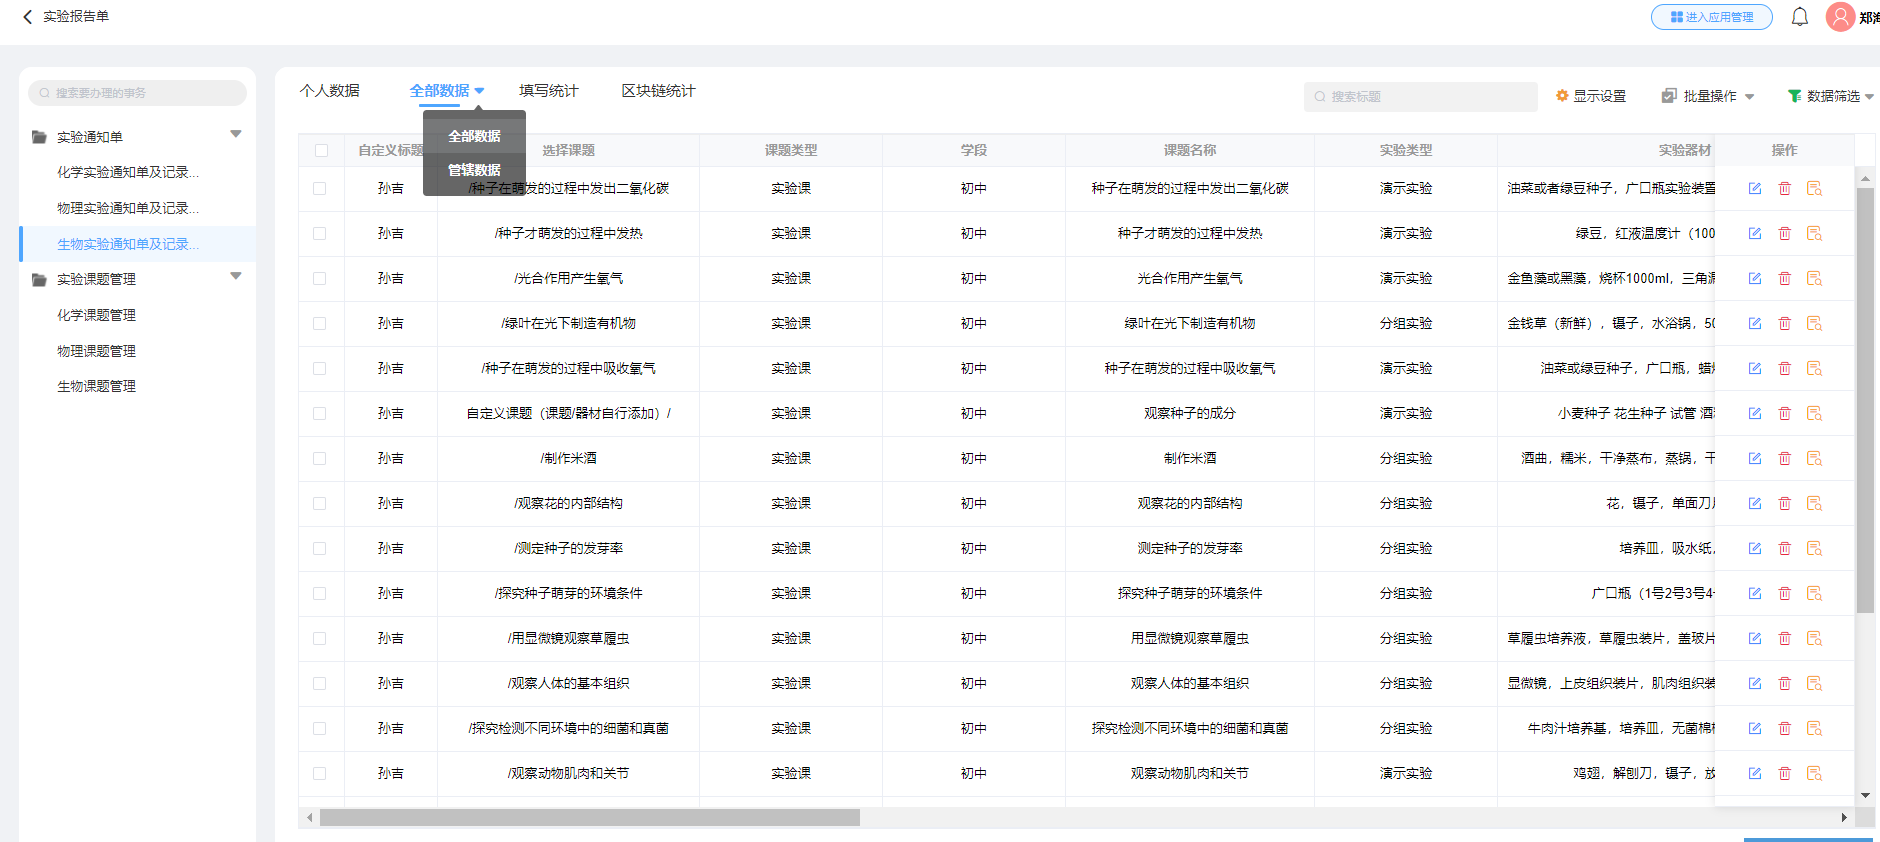This screenshot has width=1880, height=842.
Task: Collapse the 实验课题管理 folder arrow
Action: pos(236,276)
